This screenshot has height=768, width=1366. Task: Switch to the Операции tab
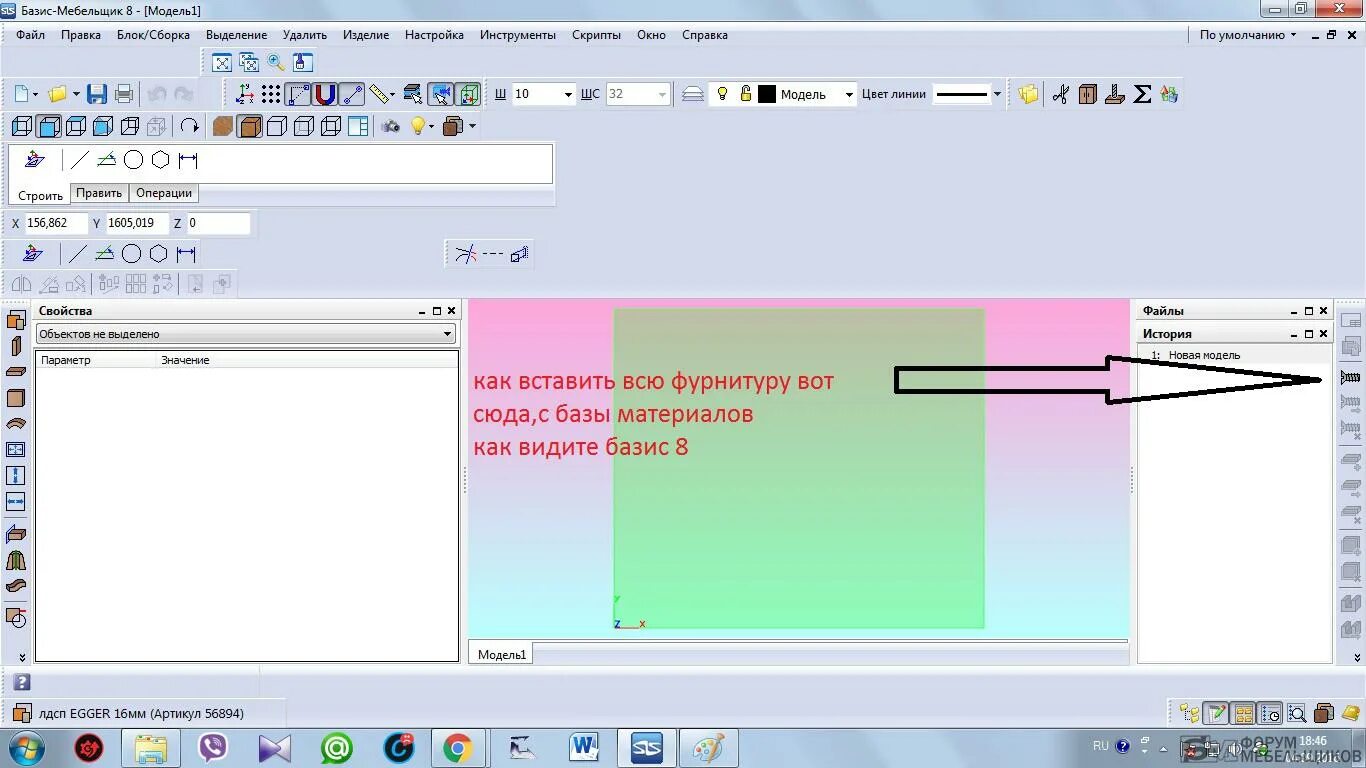click(x=164, y=193)
